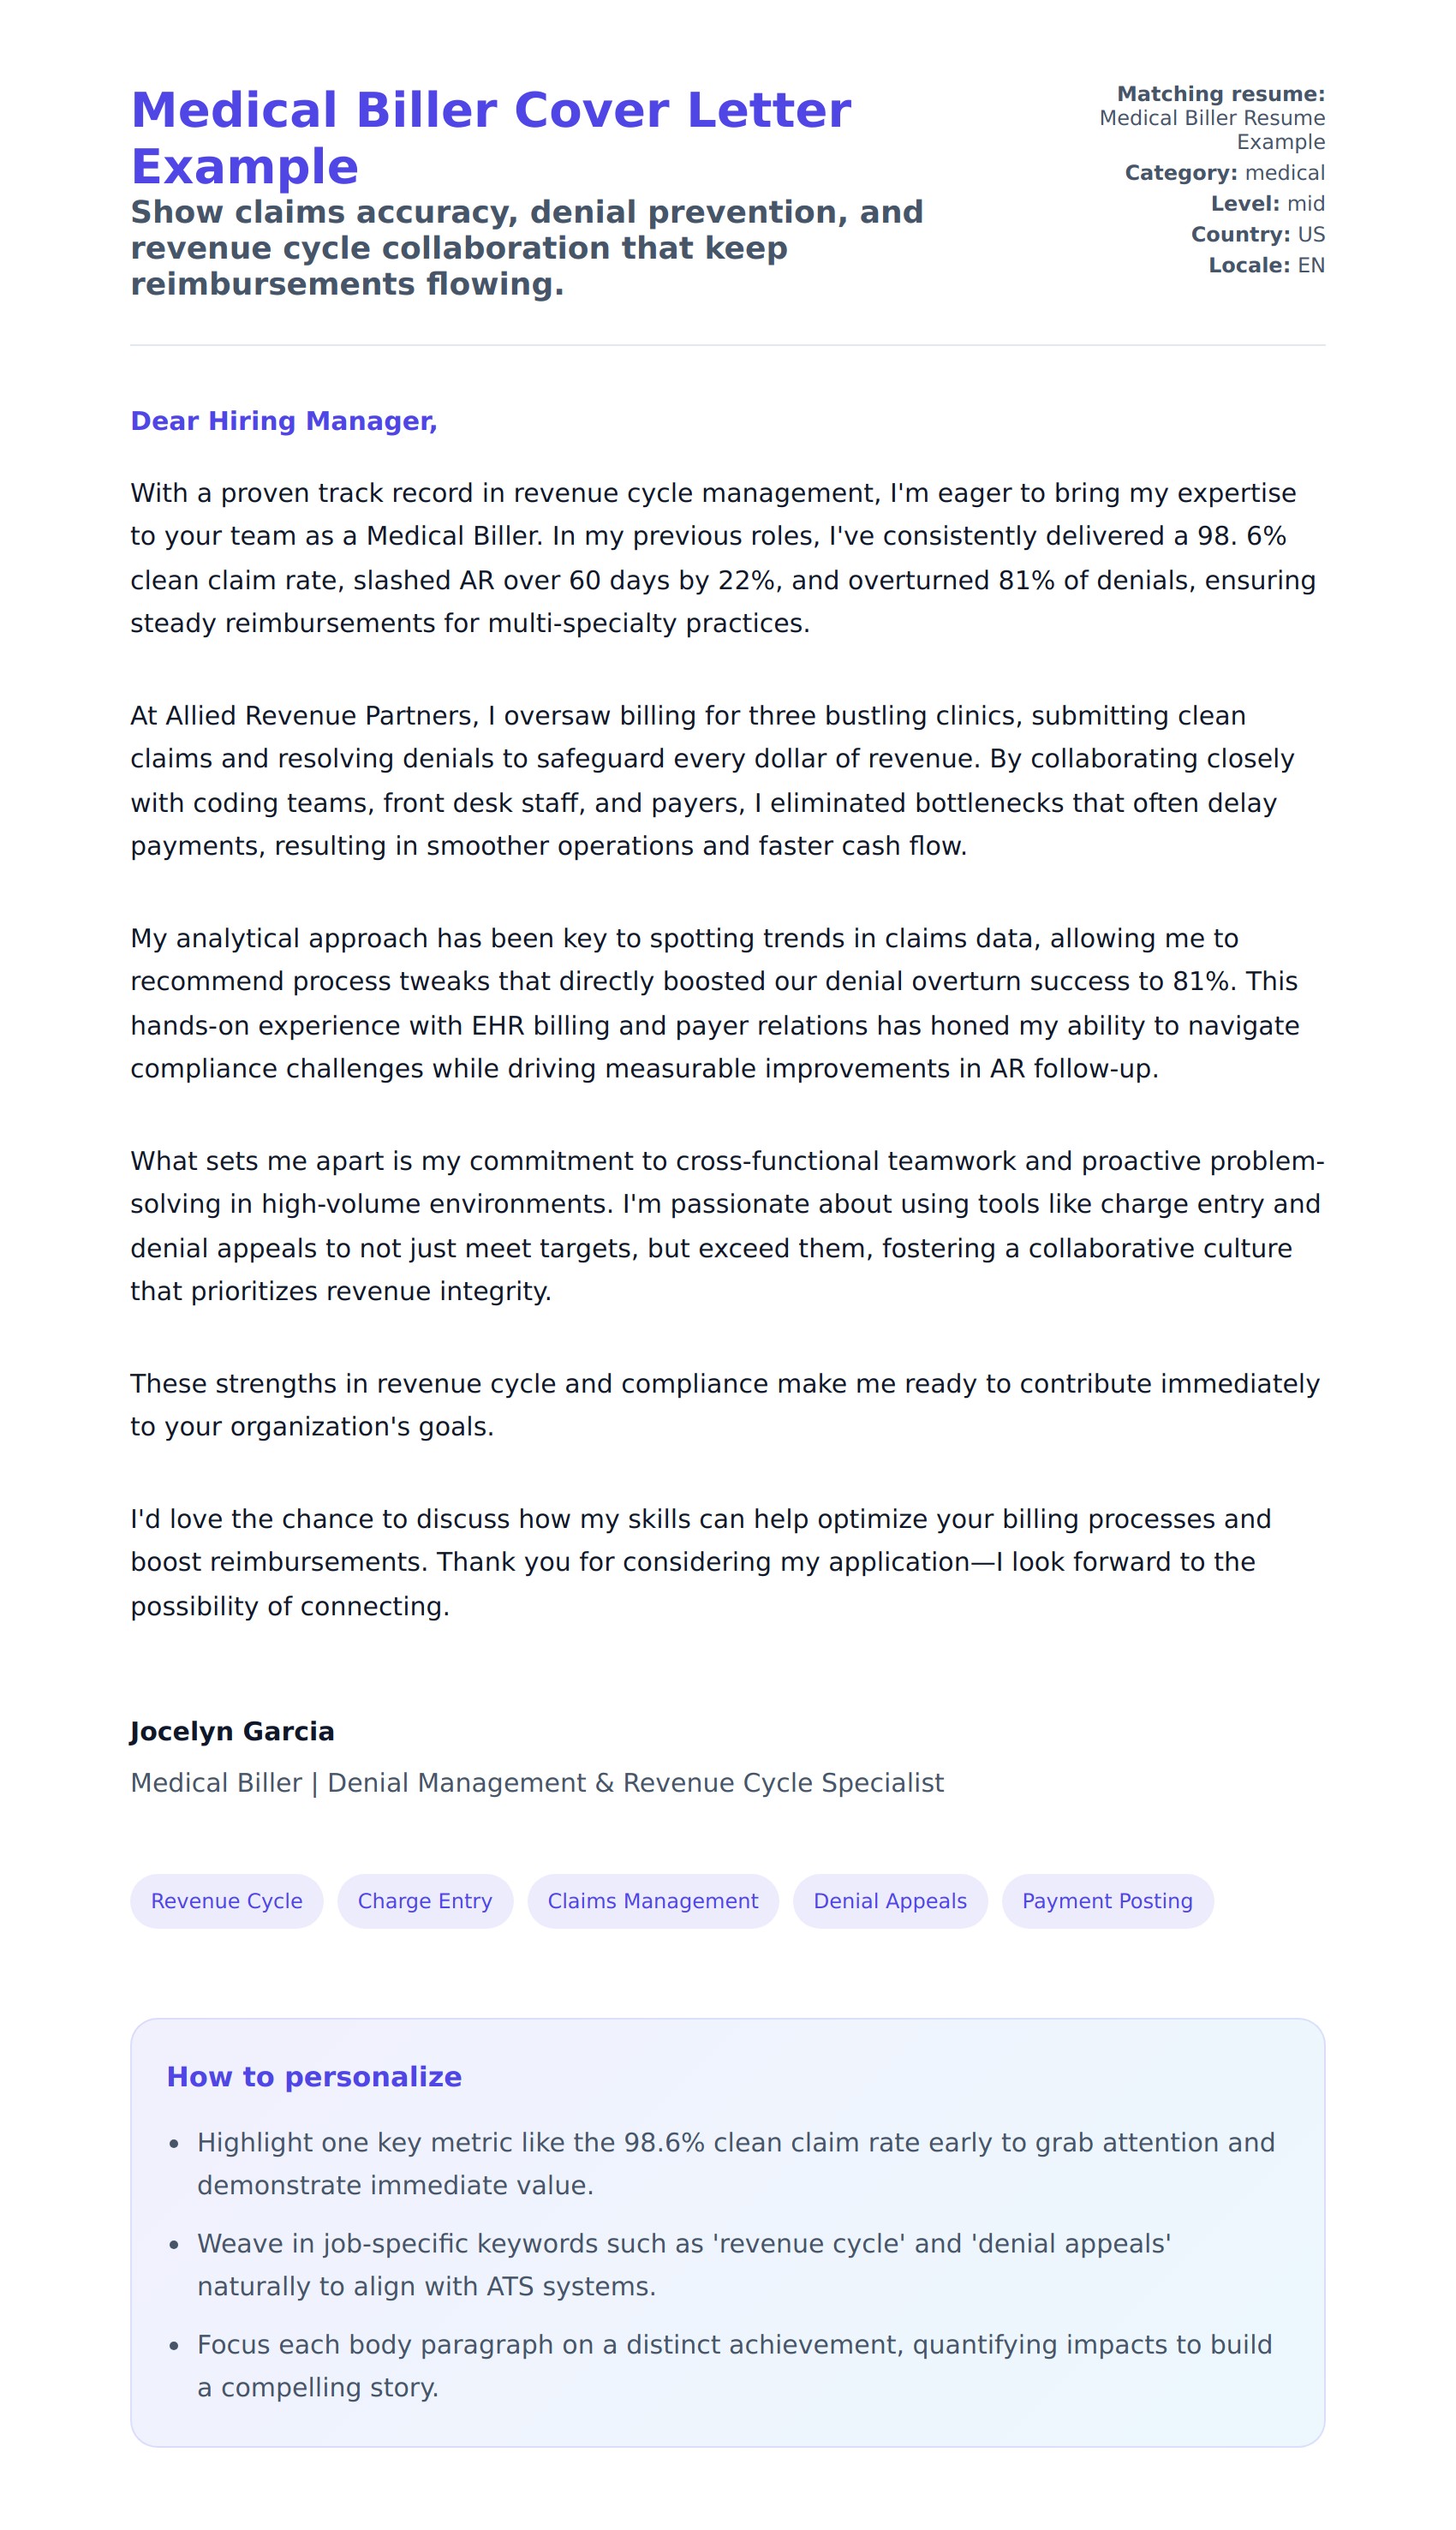
Task: Click the tip about the 98.6% clean claim rate
Action: [x=735, y=2163]
